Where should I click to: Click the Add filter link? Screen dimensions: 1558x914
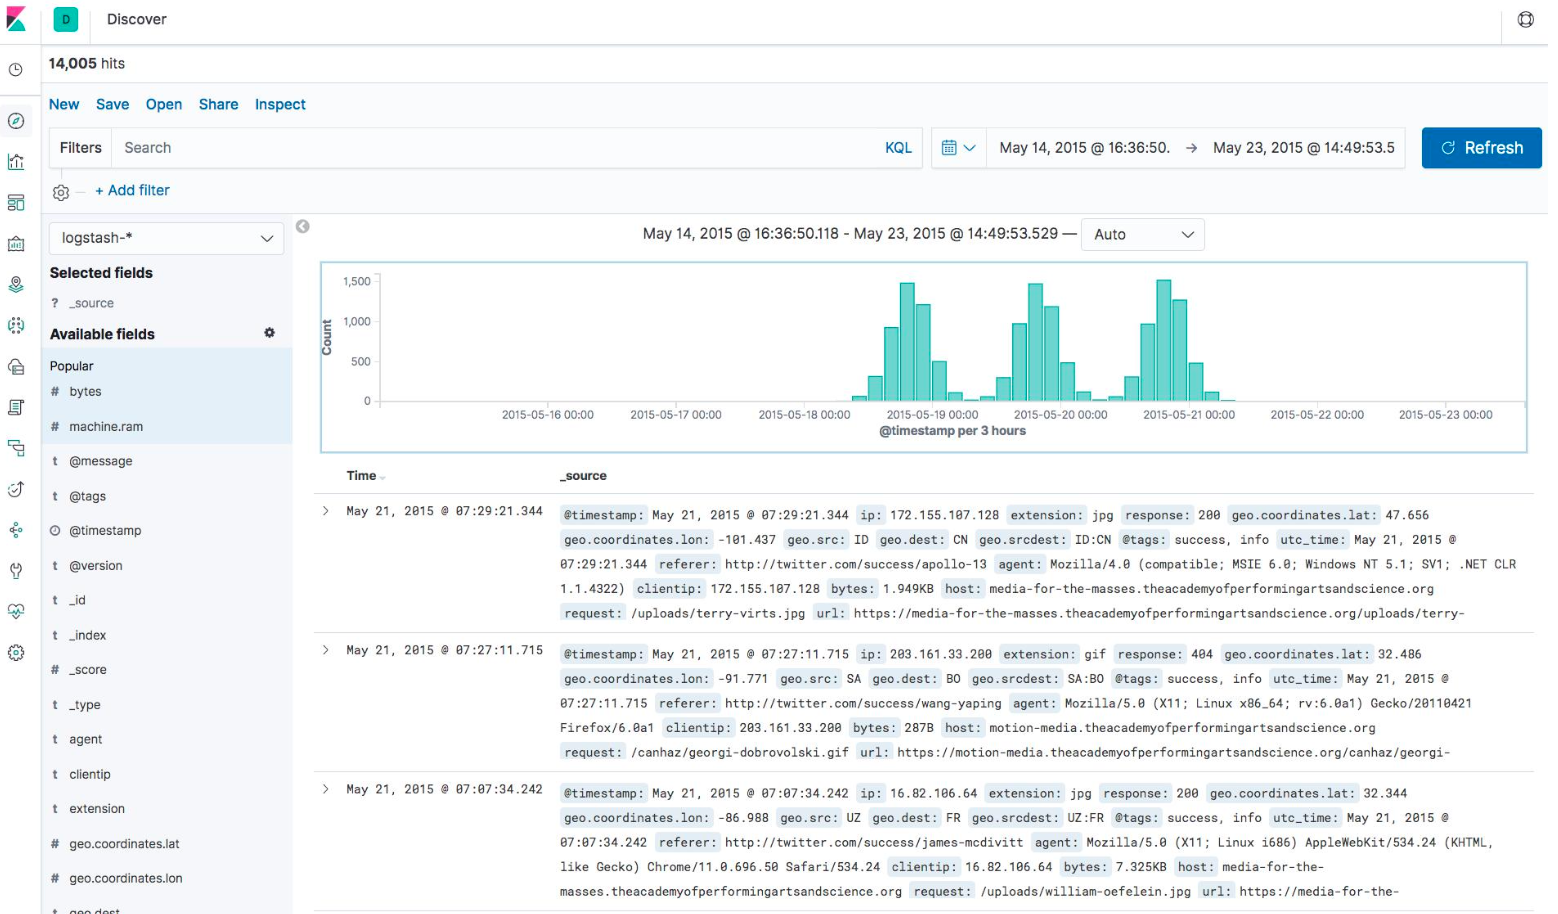132,190
